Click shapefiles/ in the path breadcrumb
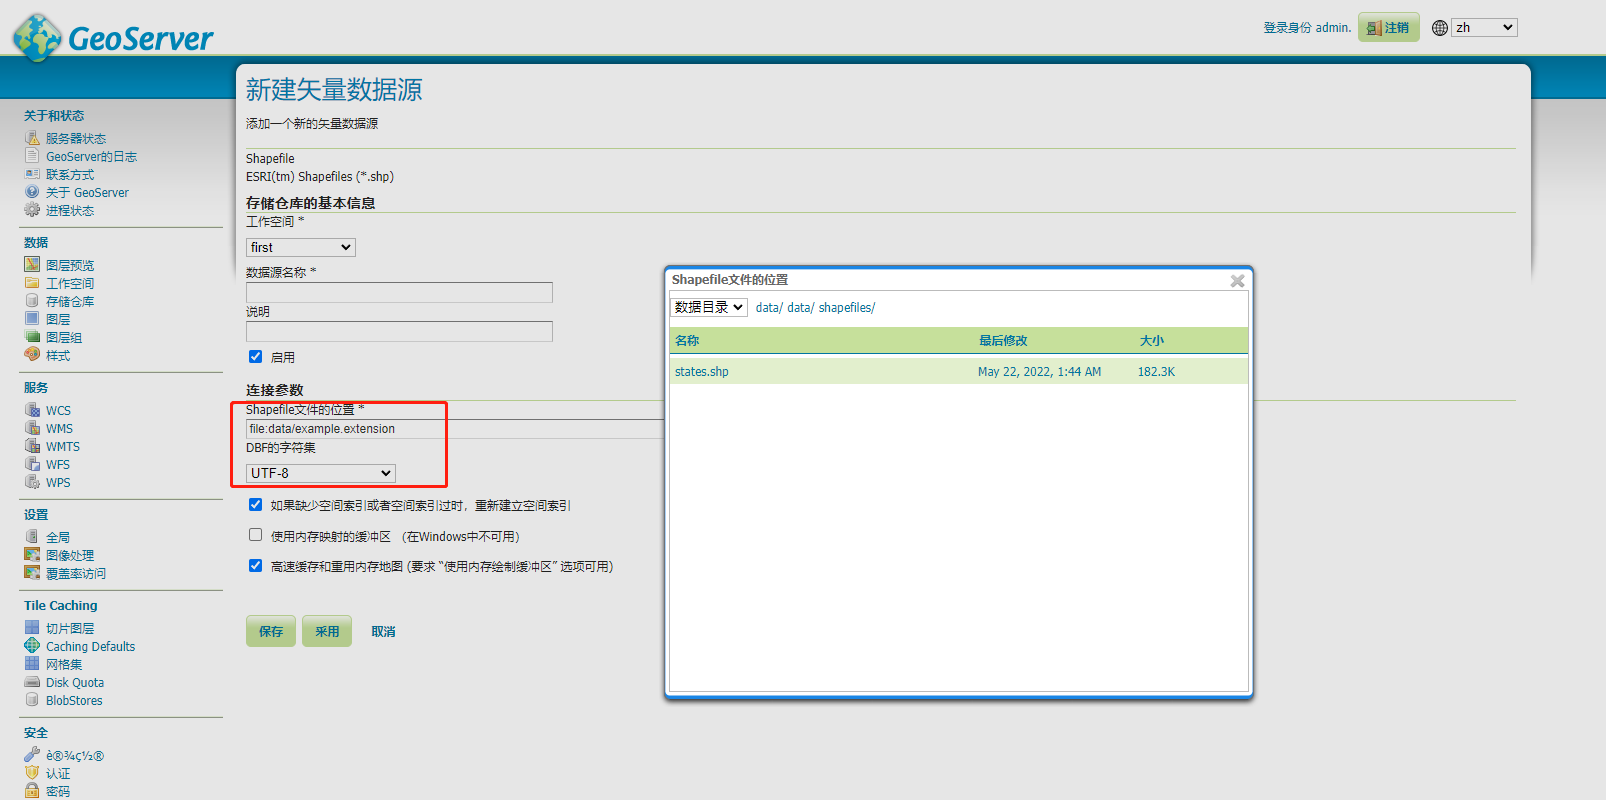This screenshot has height=800, width=1606. [847, 308]
